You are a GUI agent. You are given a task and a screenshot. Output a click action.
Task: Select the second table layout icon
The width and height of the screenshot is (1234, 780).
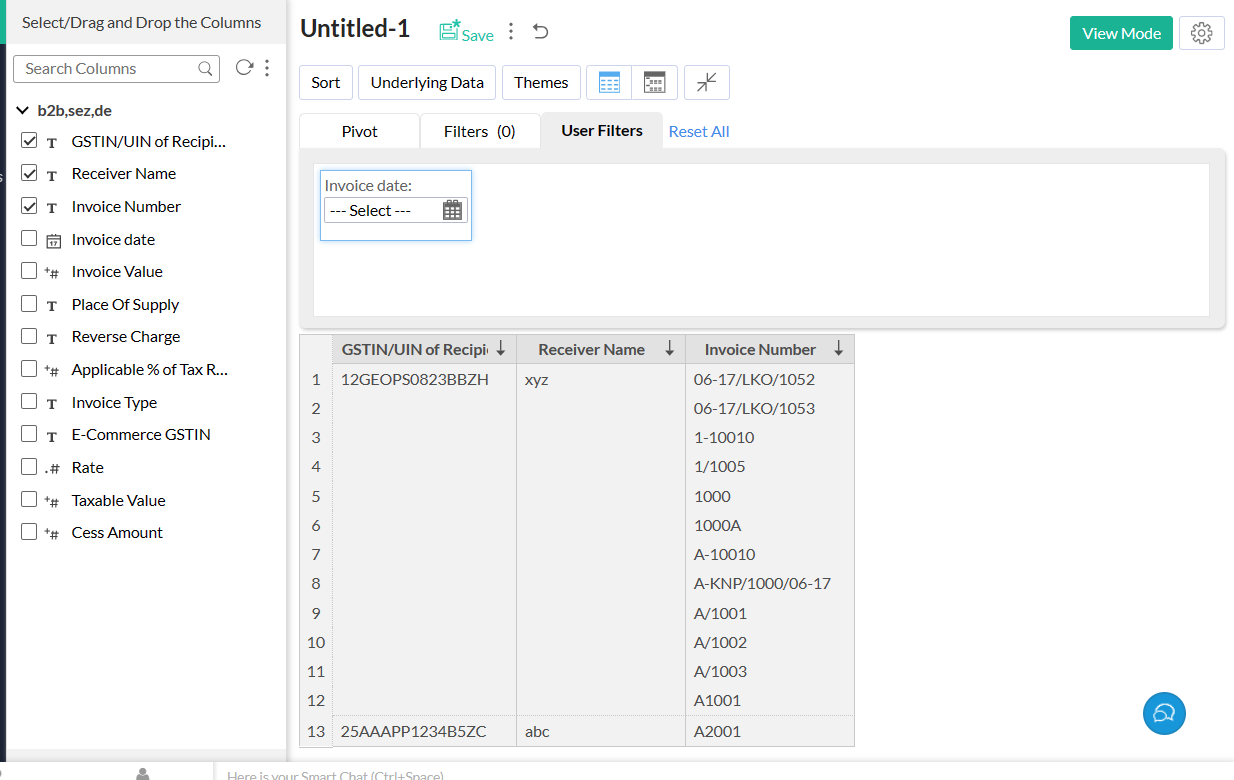click(655, 83)
